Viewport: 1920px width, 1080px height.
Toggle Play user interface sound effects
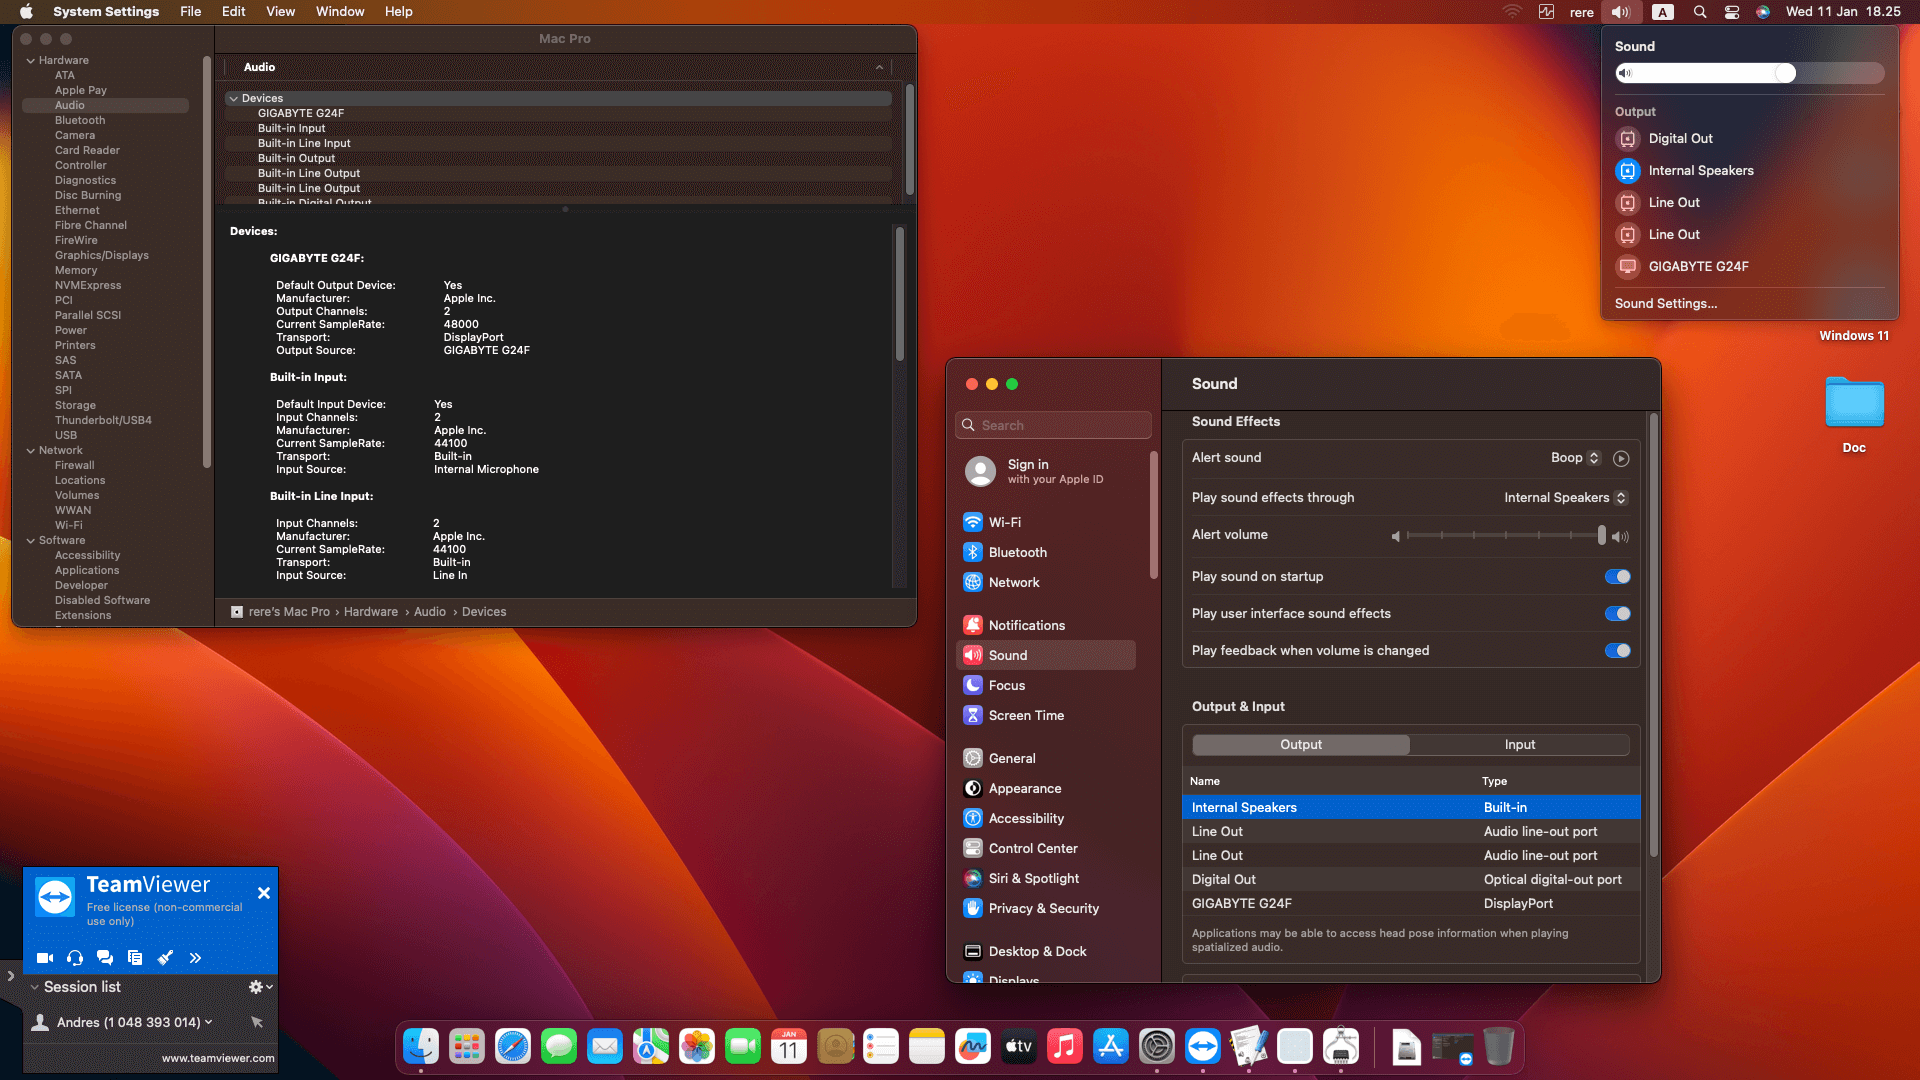[1617, 614]
